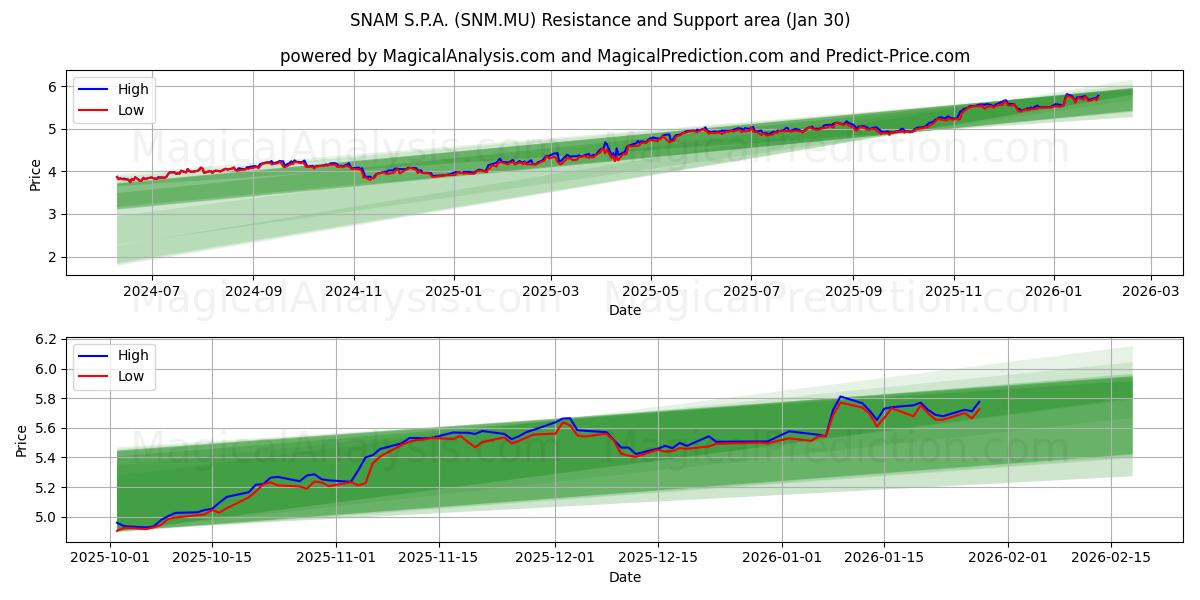This screenshot has height=600, width=1200.
Task: Click the 'Date' axis label under the top chart
Action: [625, 310]
